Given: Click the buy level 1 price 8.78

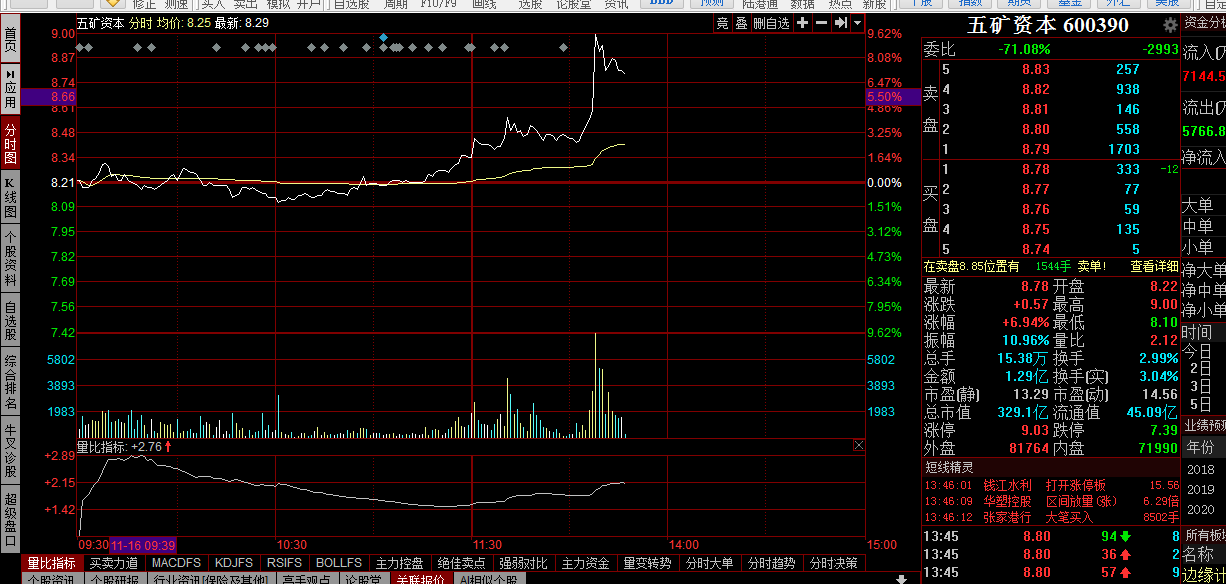Looking at the screenshot, I should [1036, 169].
